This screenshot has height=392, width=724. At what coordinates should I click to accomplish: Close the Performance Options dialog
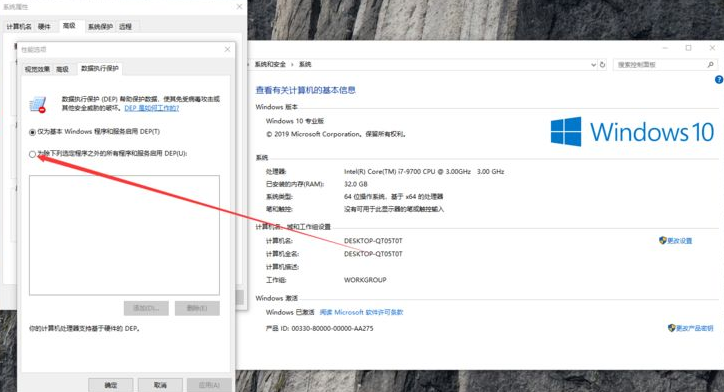227,49
